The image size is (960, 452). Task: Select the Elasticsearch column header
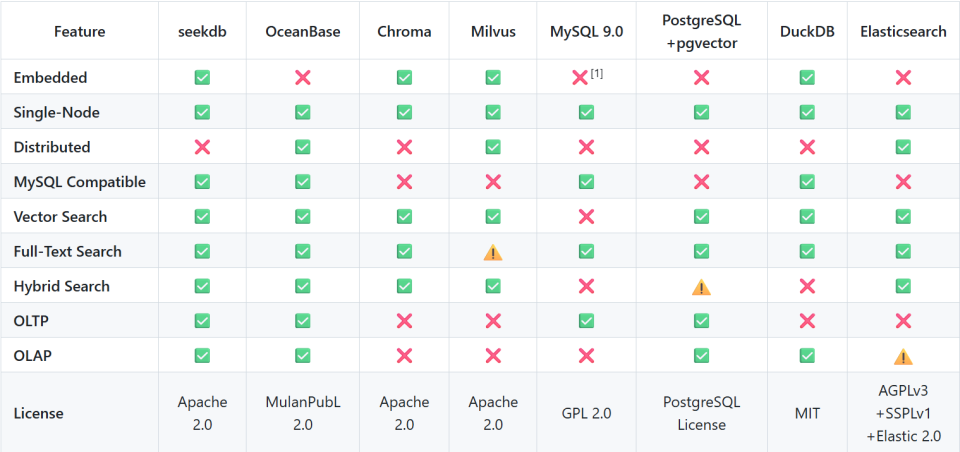(903, 31)
